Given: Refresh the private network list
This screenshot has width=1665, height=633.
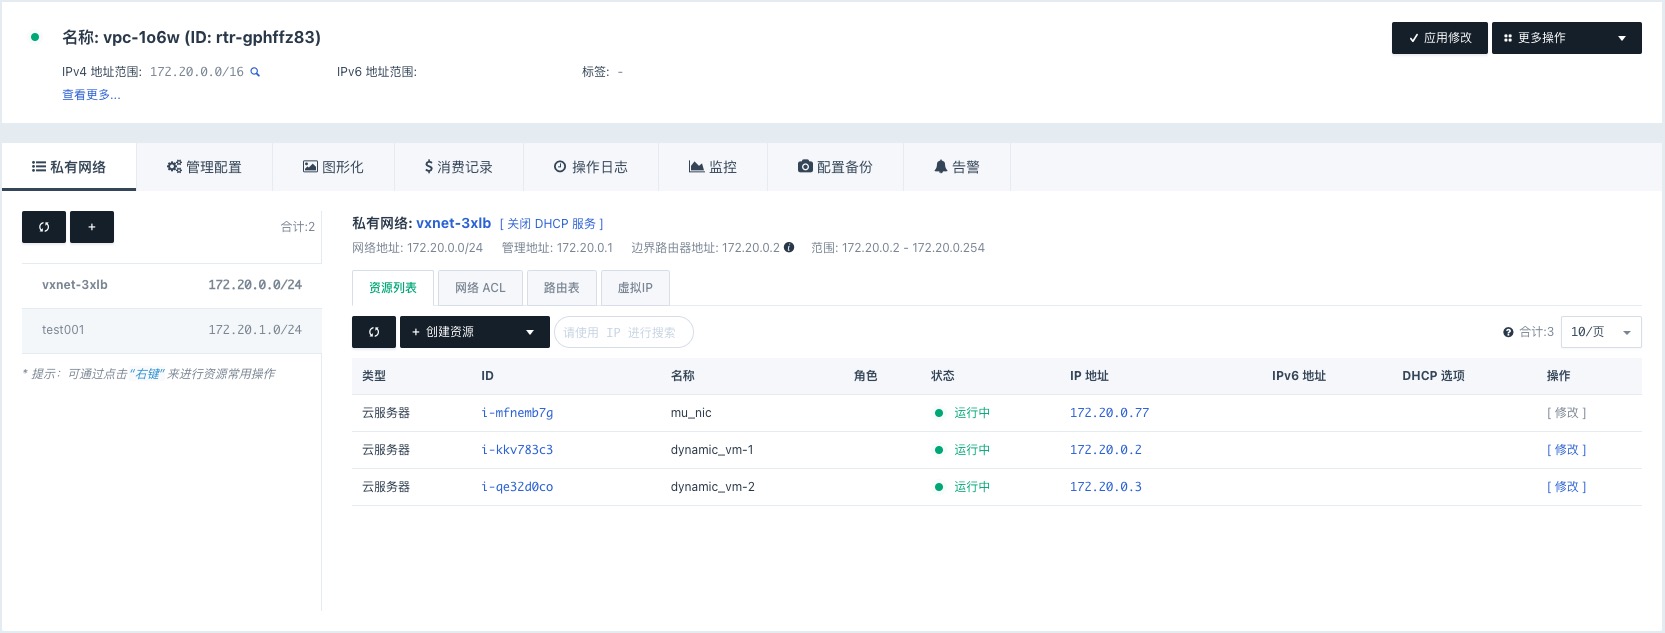Looking at the screenshot, I should (44, 227).
